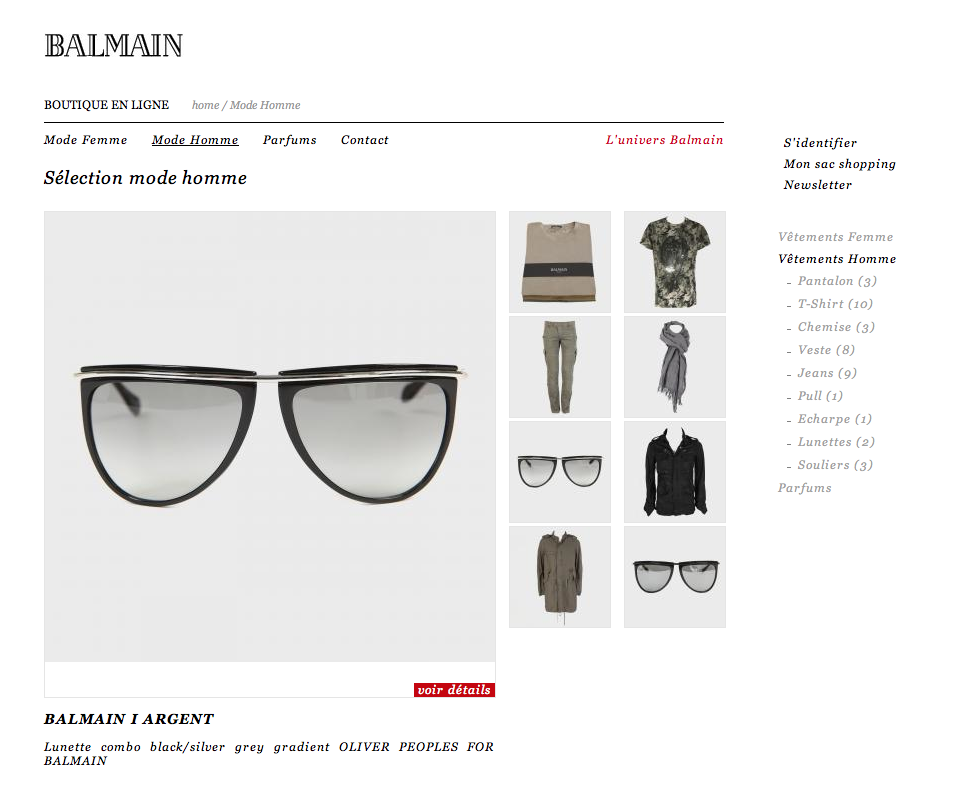Open the khaki parka coat thumbnail
Viewport: 964px width, 795px height.
pos(560,577)
